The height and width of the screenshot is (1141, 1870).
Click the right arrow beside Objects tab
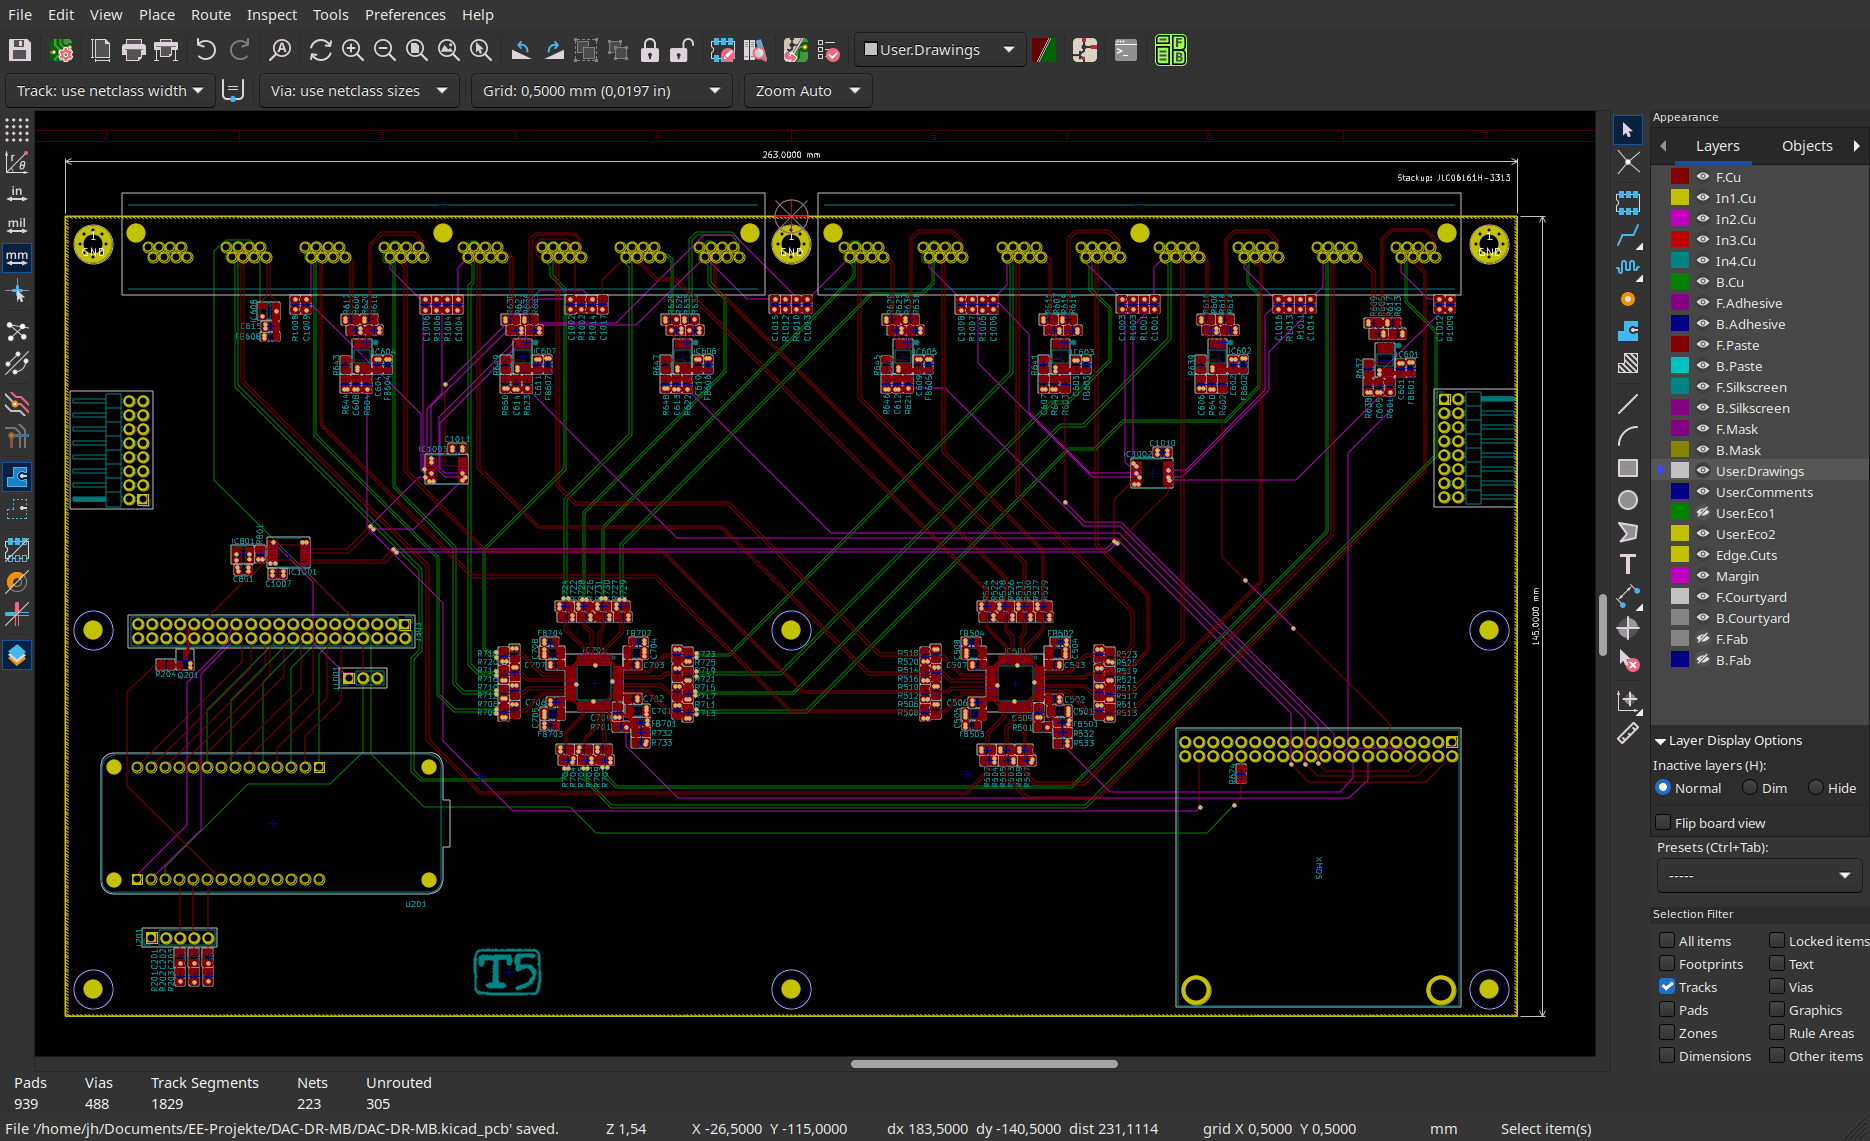[x=1857, y=146]
